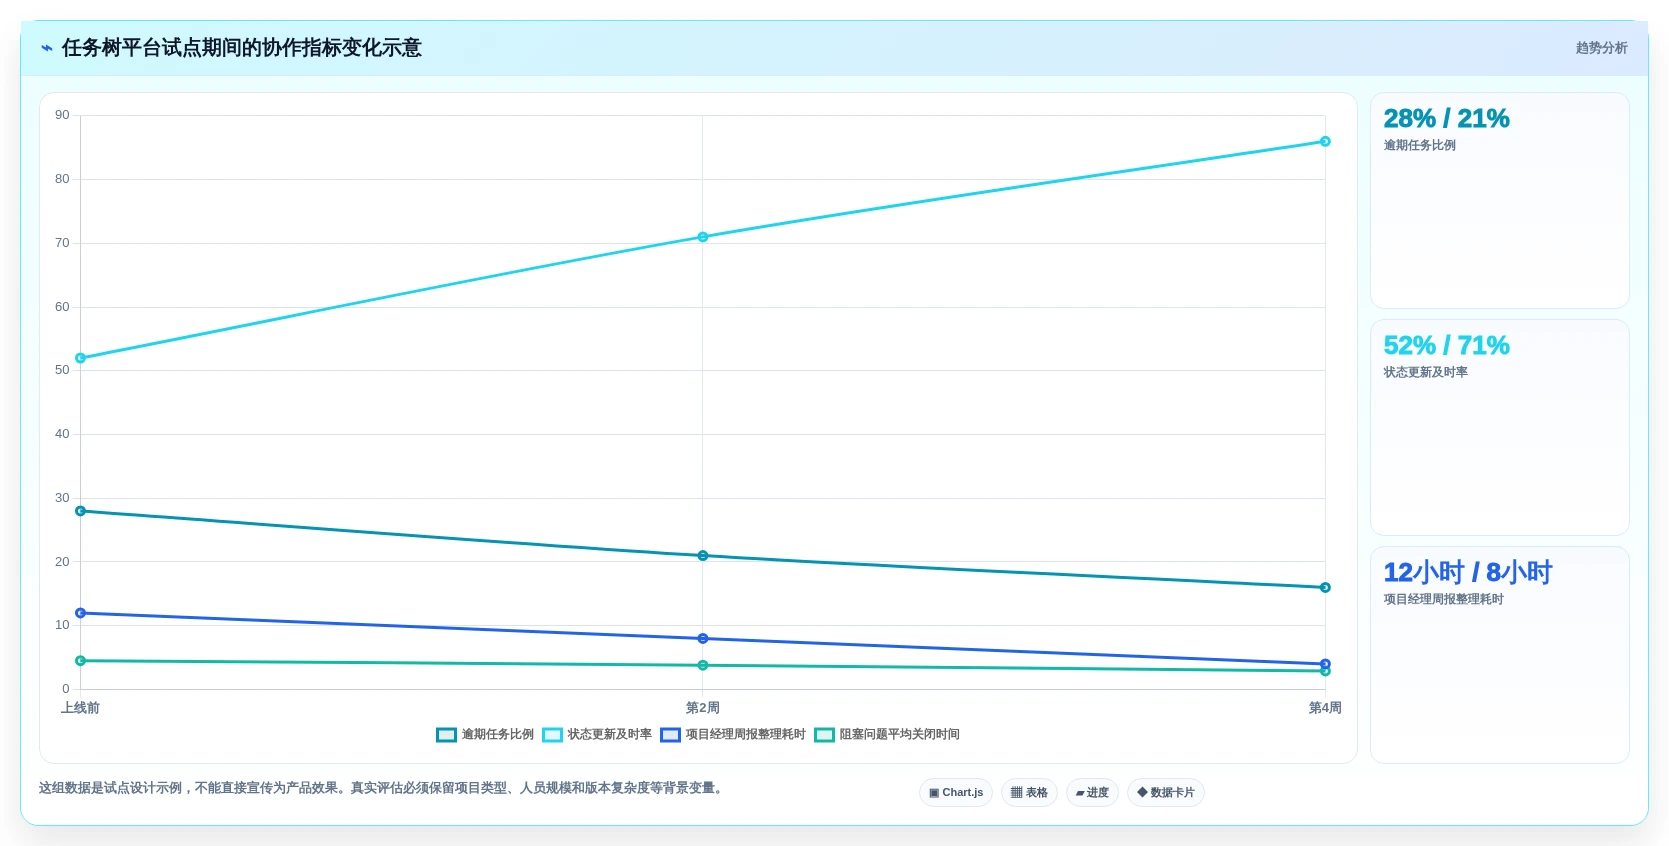
Task: Toggle the 状态更新及时率 legend swatch
Action: (552, 735)
